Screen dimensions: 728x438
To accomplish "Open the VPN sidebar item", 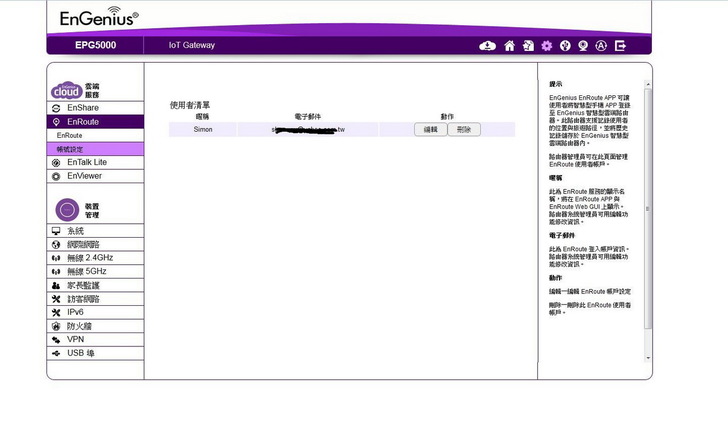I will pos(75,340).
